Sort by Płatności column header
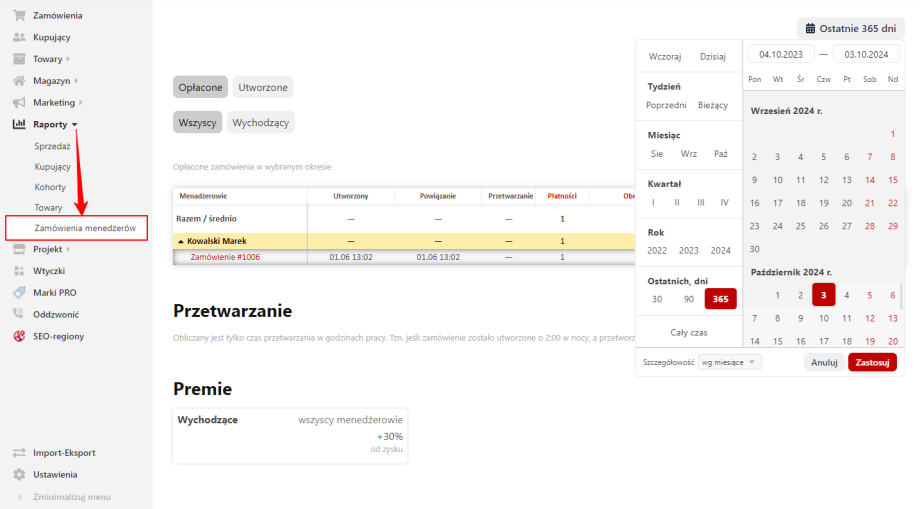The image size is (920, 509). tap(562, 196)
